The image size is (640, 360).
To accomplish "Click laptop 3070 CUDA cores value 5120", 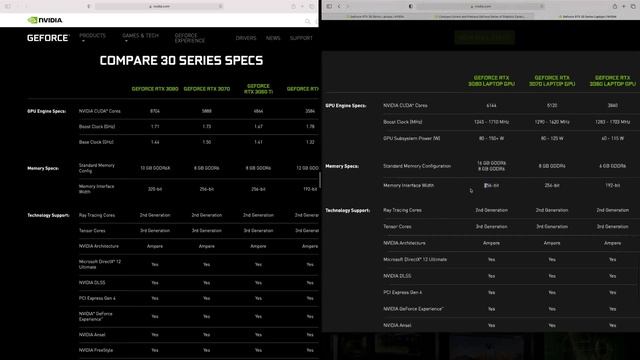I will tap(552, 105).
